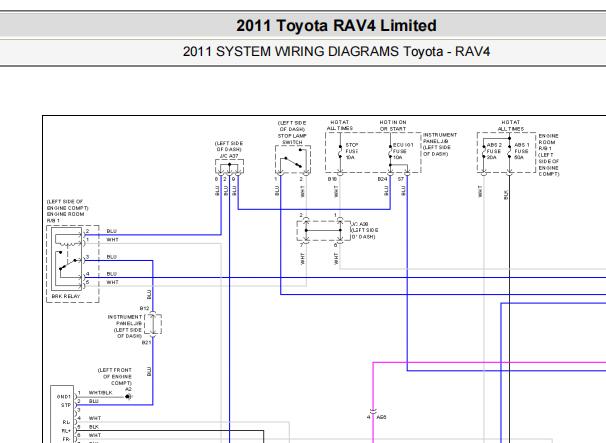Image resolution: width=606 pixels, height=443 pixels.
Task: Select '2011 SYSTEM WIRING DIAGRAMS Toyota - RAV4' subtitle
Action: click(336, 51)
